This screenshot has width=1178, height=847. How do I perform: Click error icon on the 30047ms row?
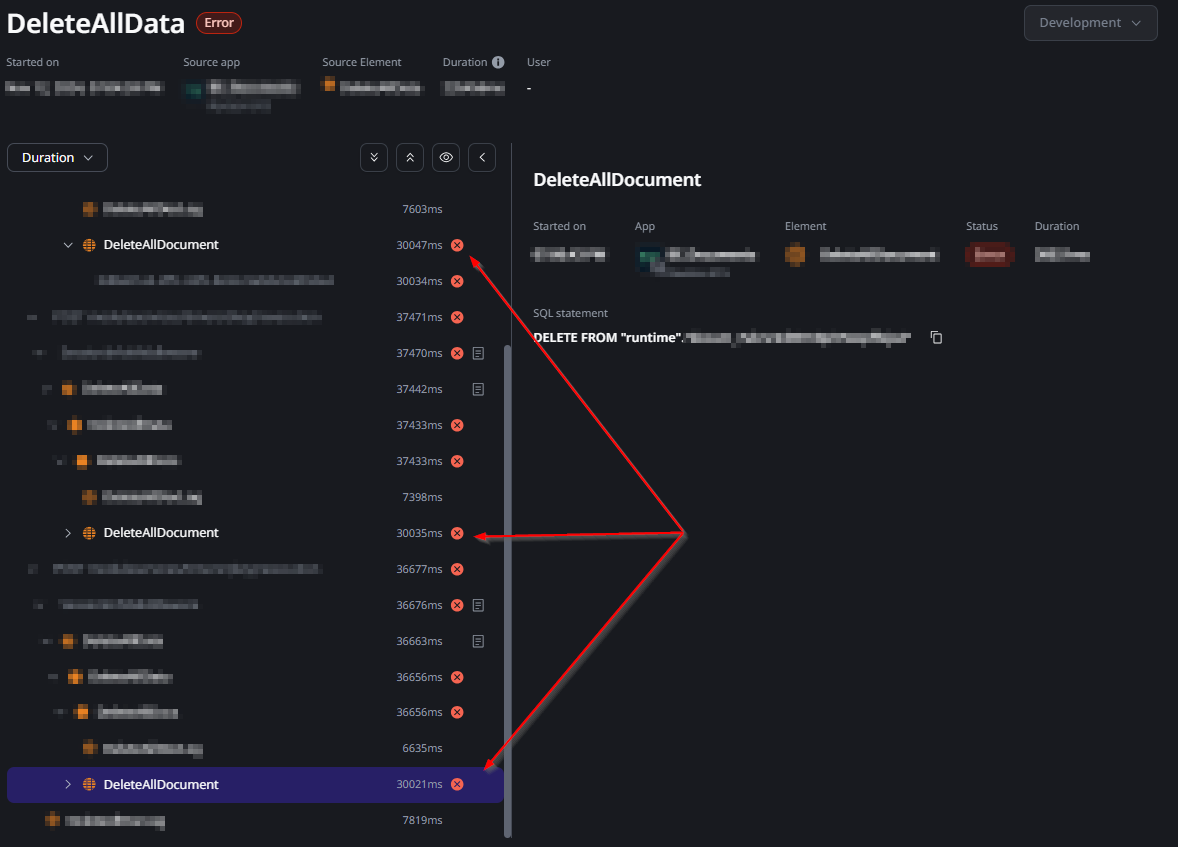click(457, 245)
